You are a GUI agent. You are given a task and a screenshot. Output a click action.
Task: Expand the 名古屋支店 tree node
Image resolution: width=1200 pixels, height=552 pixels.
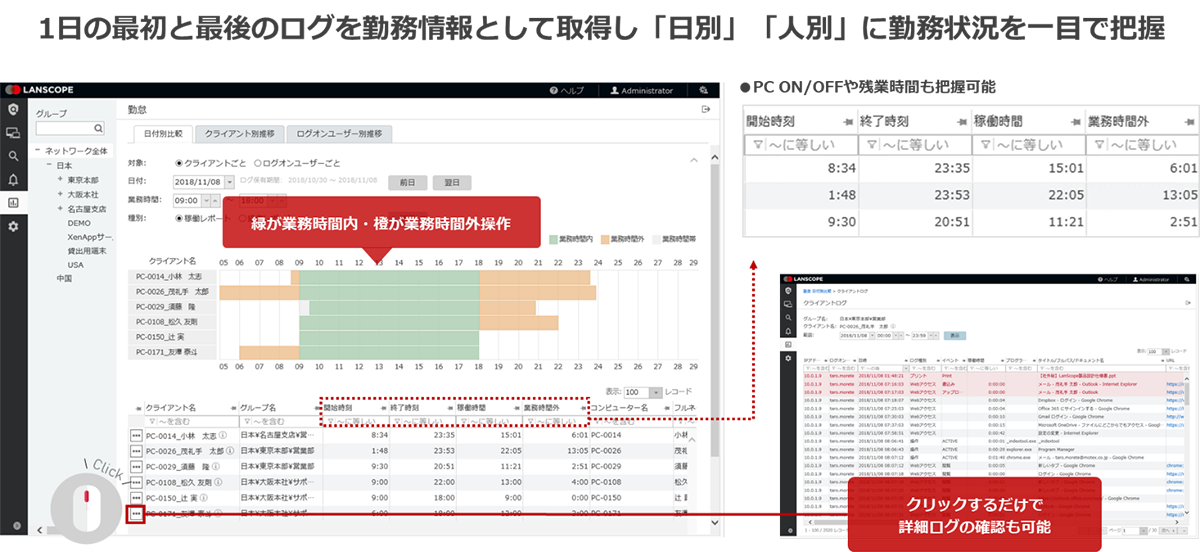coord(60,208)
